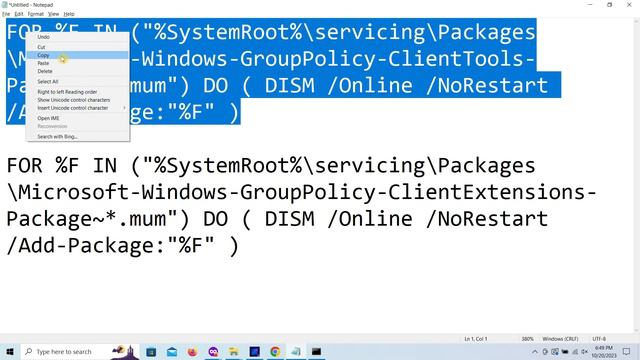The height and width of the screenshot is (360, 640).
Task: Choose Search with Bing in context menu
Action: tap(78, 137)
